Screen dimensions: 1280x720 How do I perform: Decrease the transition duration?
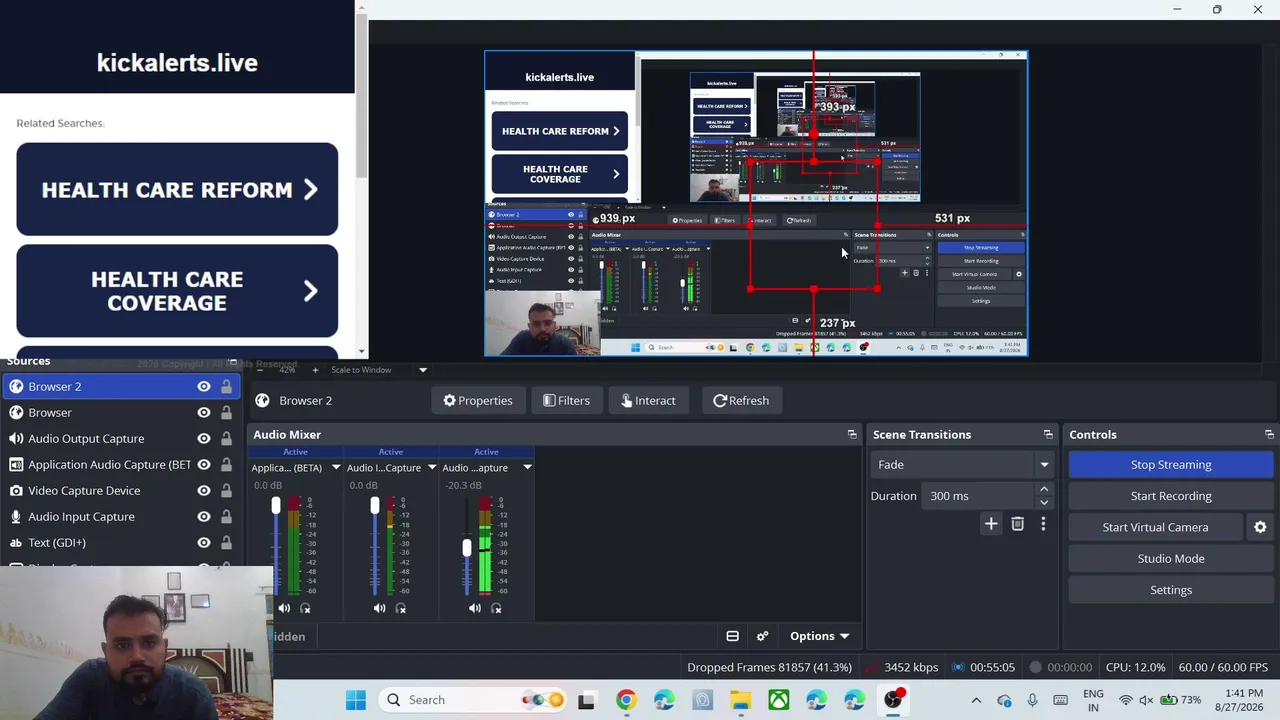click(1044, 502)
